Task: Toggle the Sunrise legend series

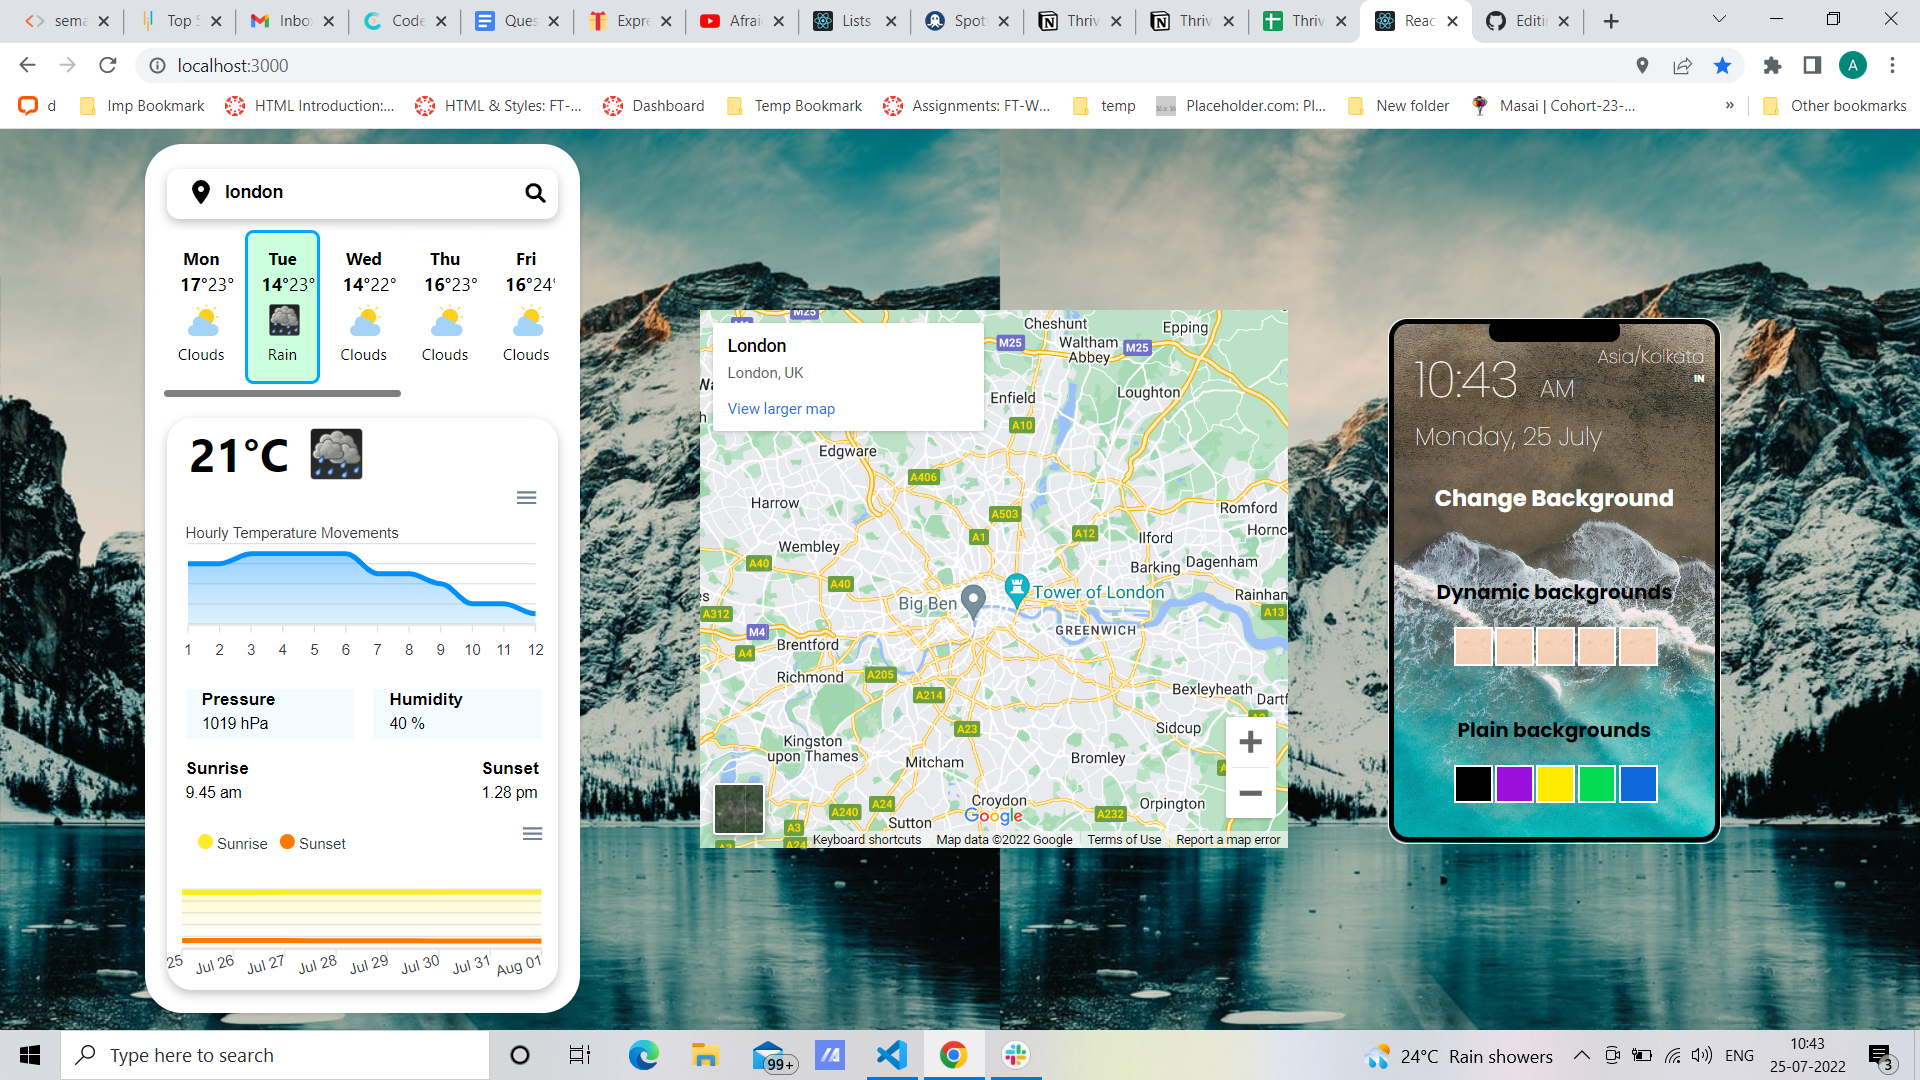Action: coord(233,843)
